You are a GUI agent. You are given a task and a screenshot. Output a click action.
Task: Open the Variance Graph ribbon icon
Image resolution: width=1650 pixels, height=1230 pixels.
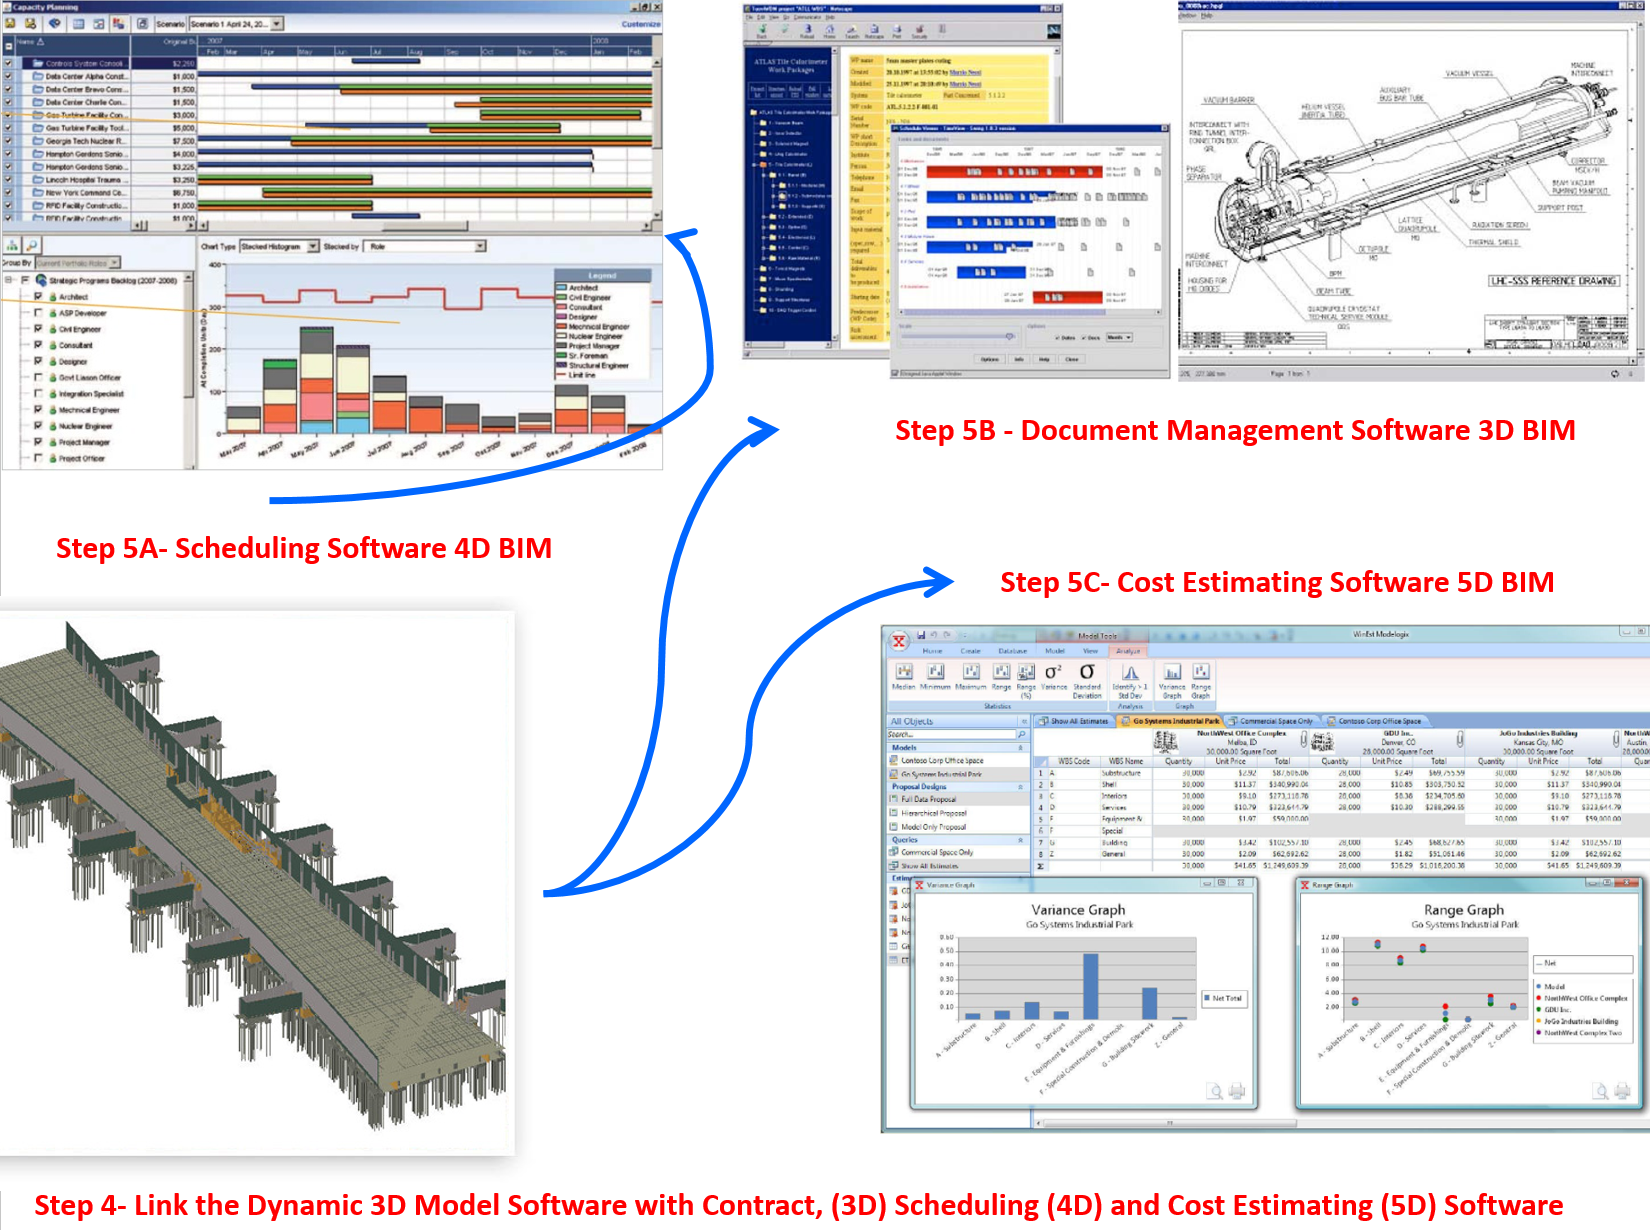pyautogui.click(x=1172, y=672)
